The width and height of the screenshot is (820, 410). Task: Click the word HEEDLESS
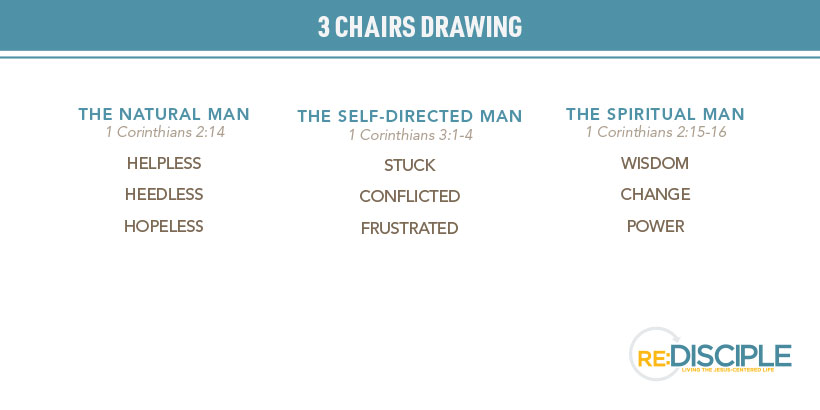click(164, 195)
